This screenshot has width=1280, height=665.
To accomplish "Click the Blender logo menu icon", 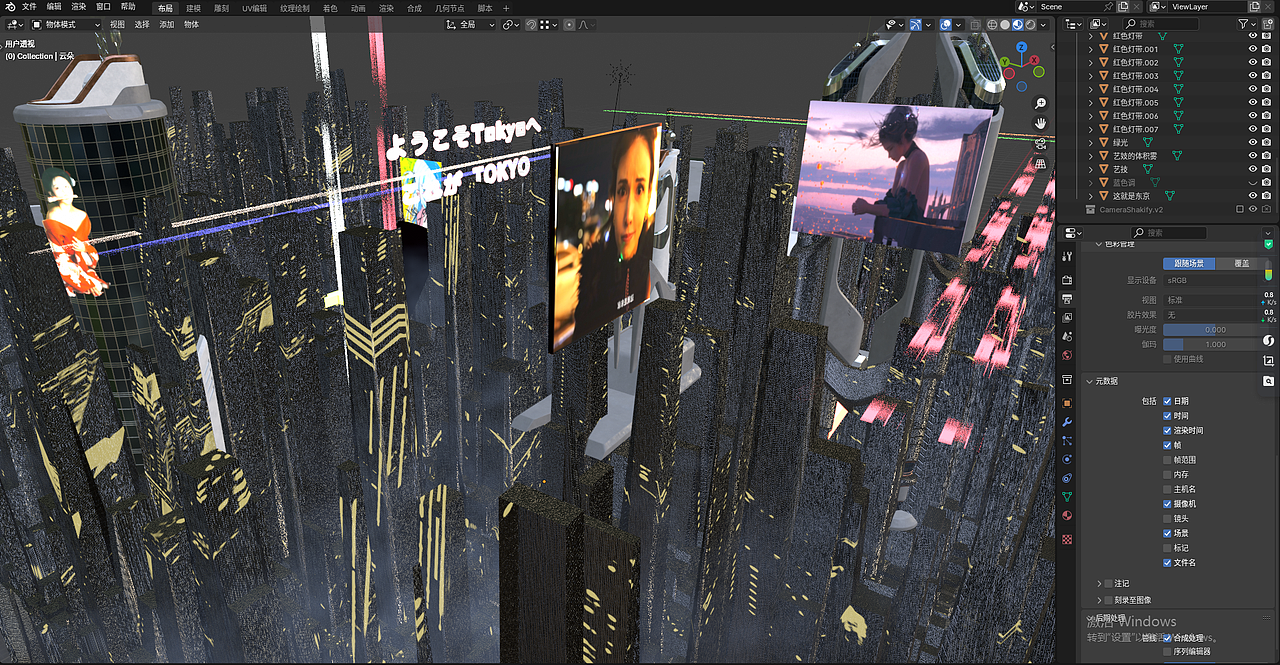I will (x=8, y=7).
